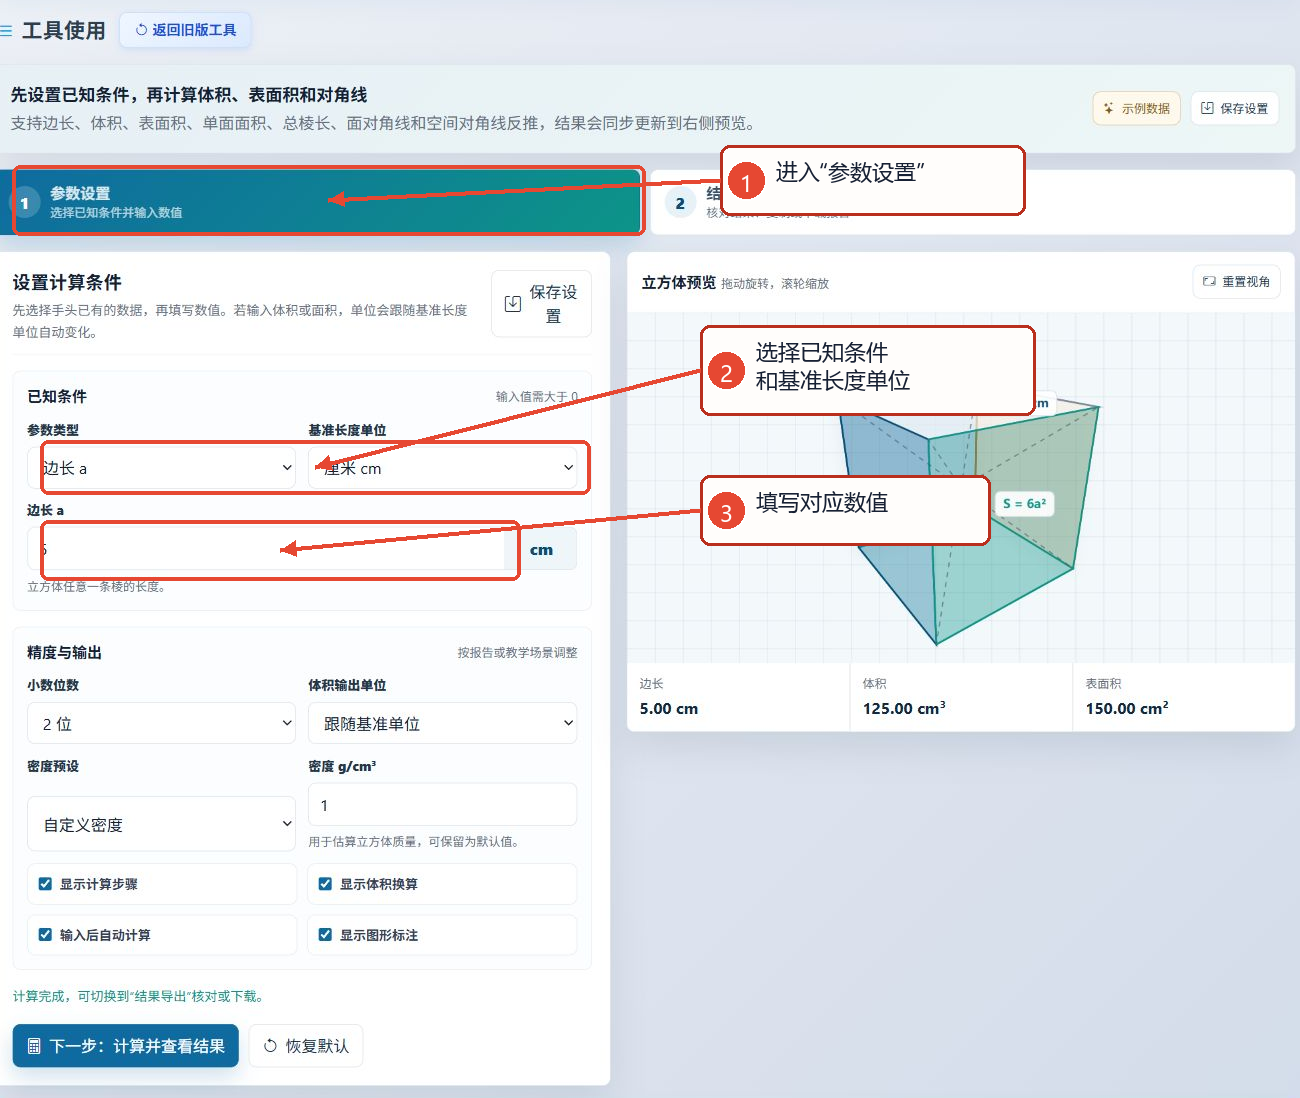Click the sparkle icon in 示例数据
Screen dimensions: 1300x1098
[1109, 108]
